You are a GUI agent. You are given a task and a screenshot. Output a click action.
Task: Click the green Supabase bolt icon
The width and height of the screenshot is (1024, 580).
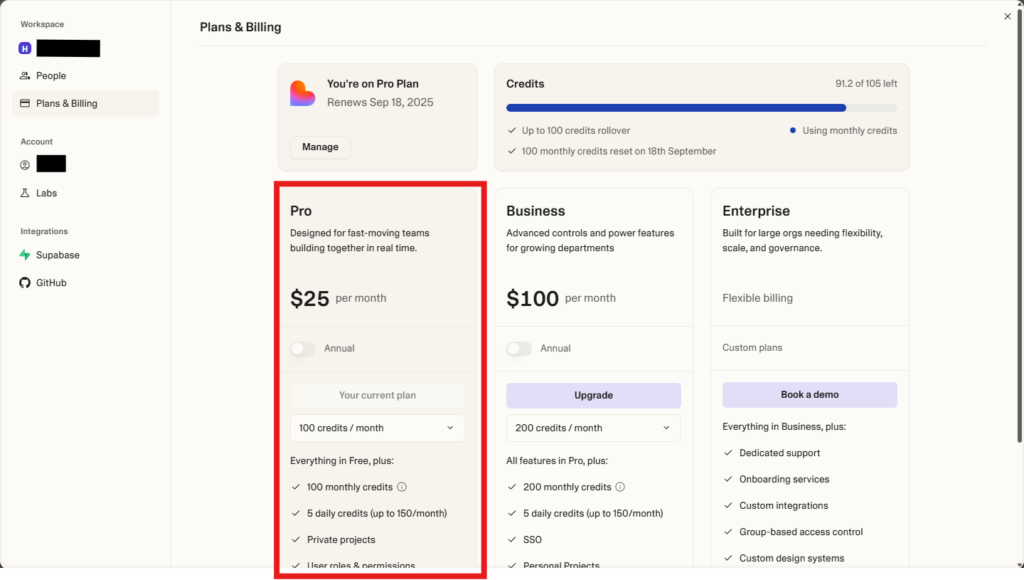tap(25, 255)
